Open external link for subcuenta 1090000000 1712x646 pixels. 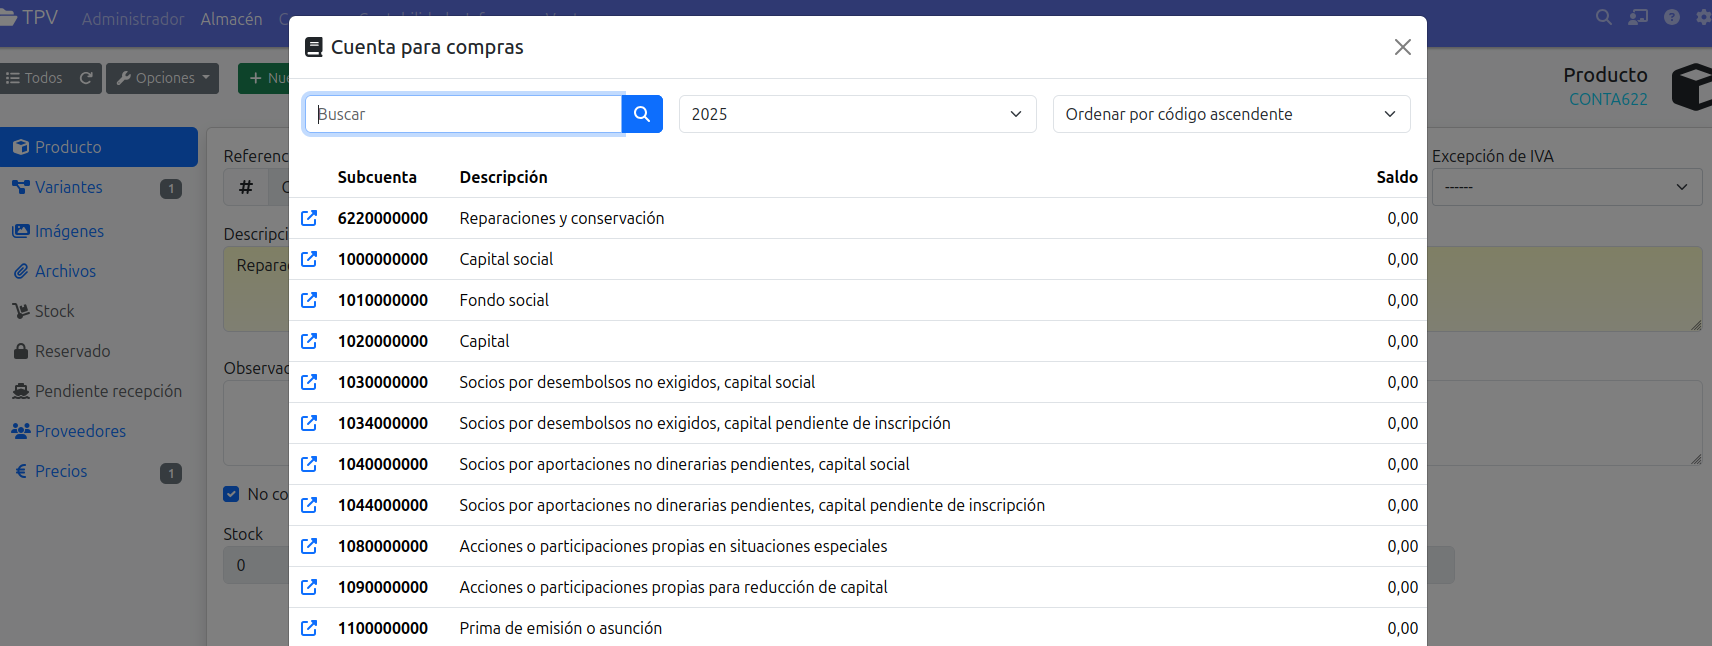click(x=309, y=587)
